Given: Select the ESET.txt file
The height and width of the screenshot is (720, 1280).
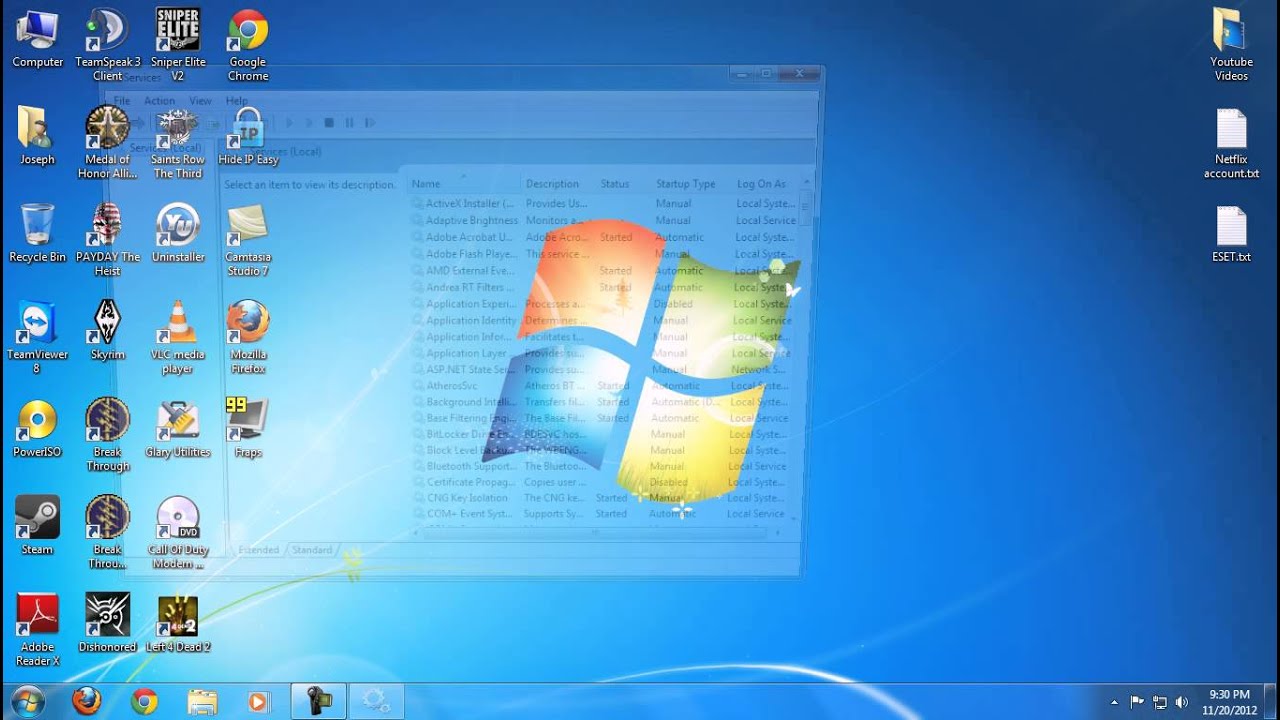Looking at the screenshot, I should [1231, 233].
